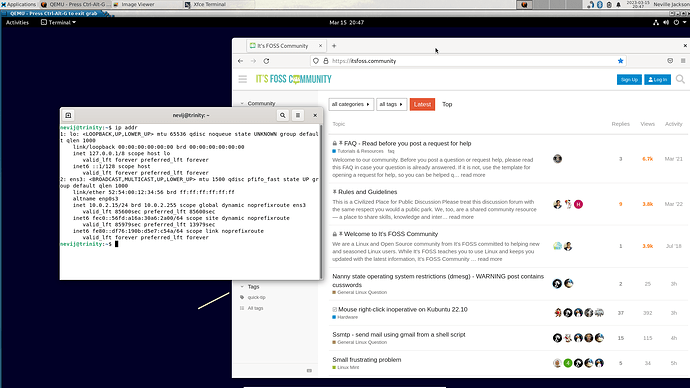Screen dimensions: 690x388
Task: Sort topics by Views column header
Action: [x=647, y=124]
